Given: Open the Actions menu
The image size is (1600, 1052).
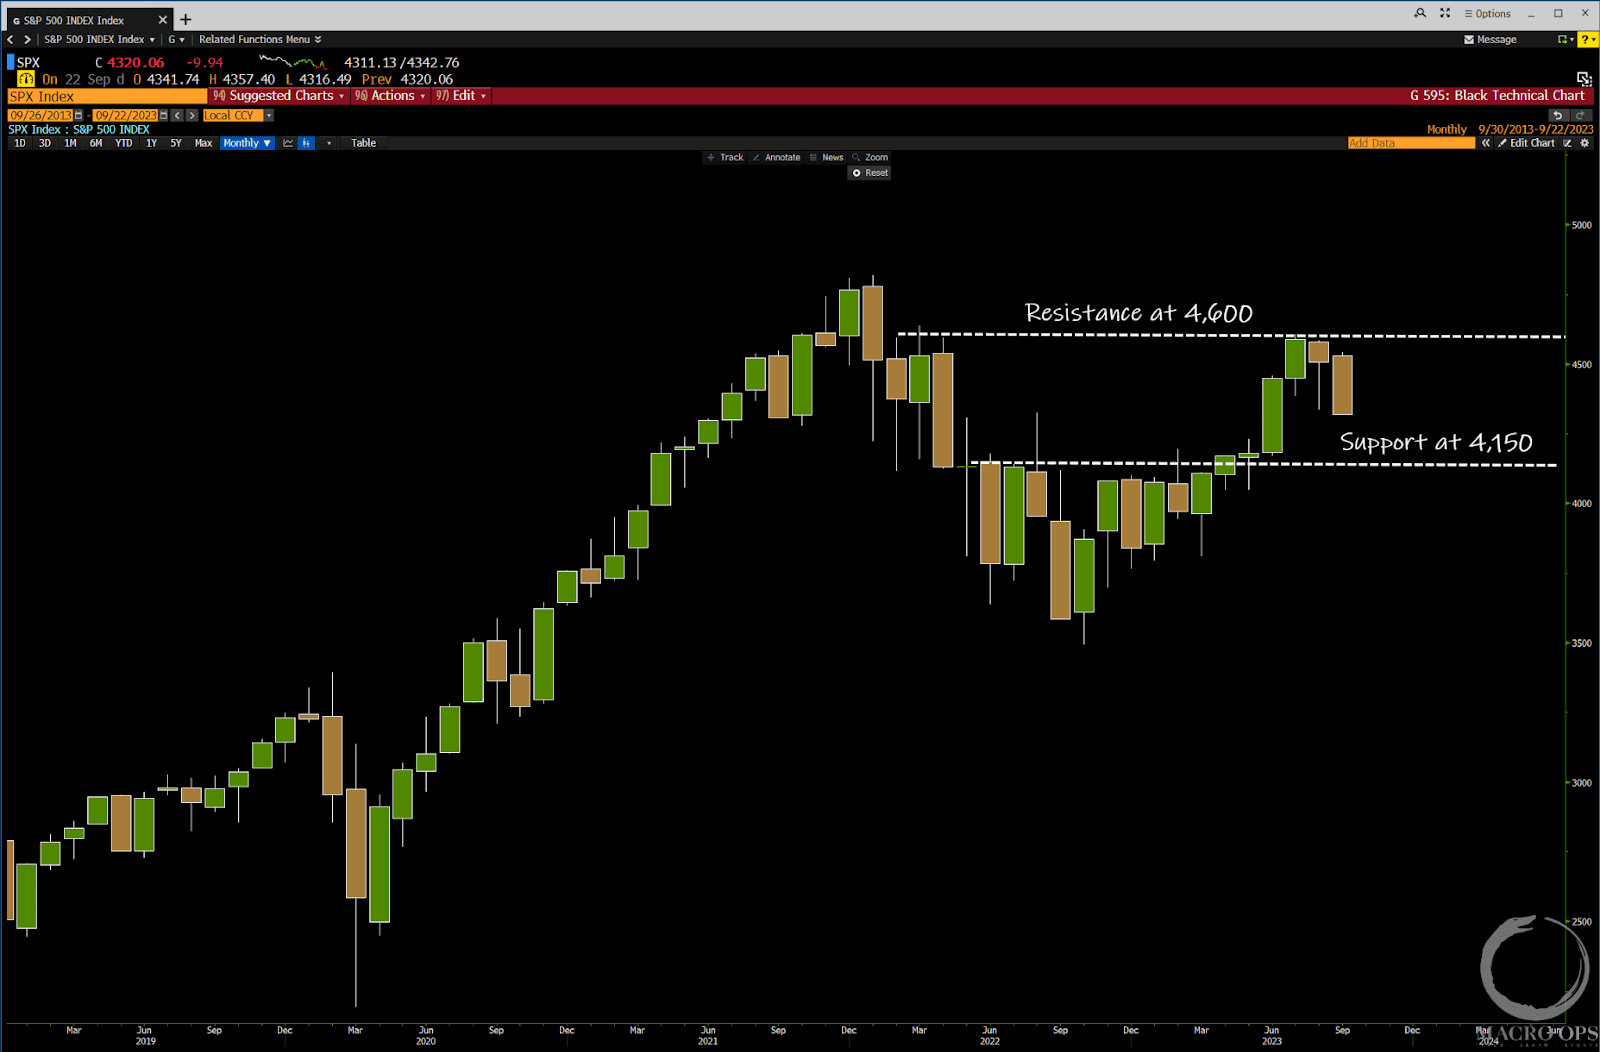Looking at the screenshot, I should pos(390,96).
